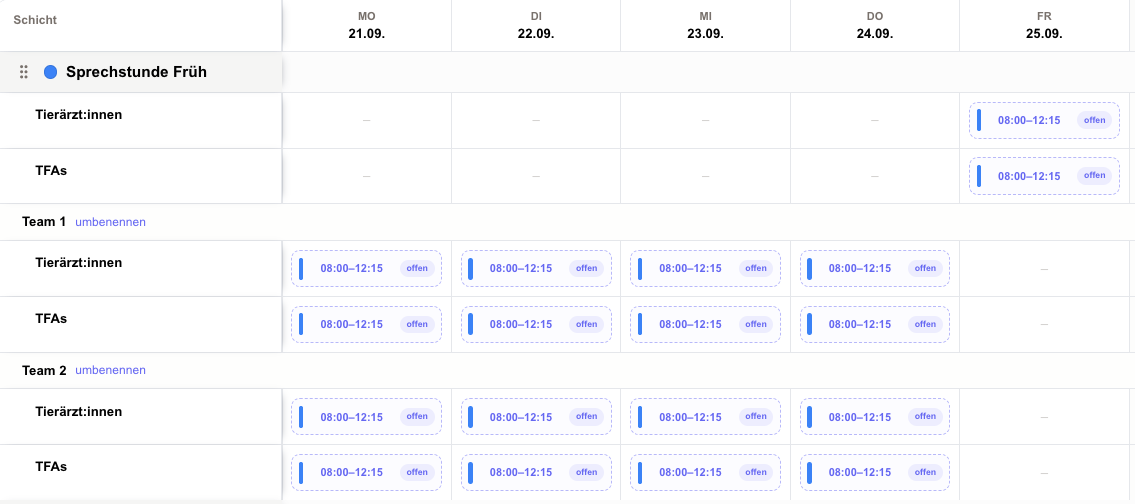
Task: Click Tierärzt:innen row label under Sprechstunde Früh
Action: 79,114
